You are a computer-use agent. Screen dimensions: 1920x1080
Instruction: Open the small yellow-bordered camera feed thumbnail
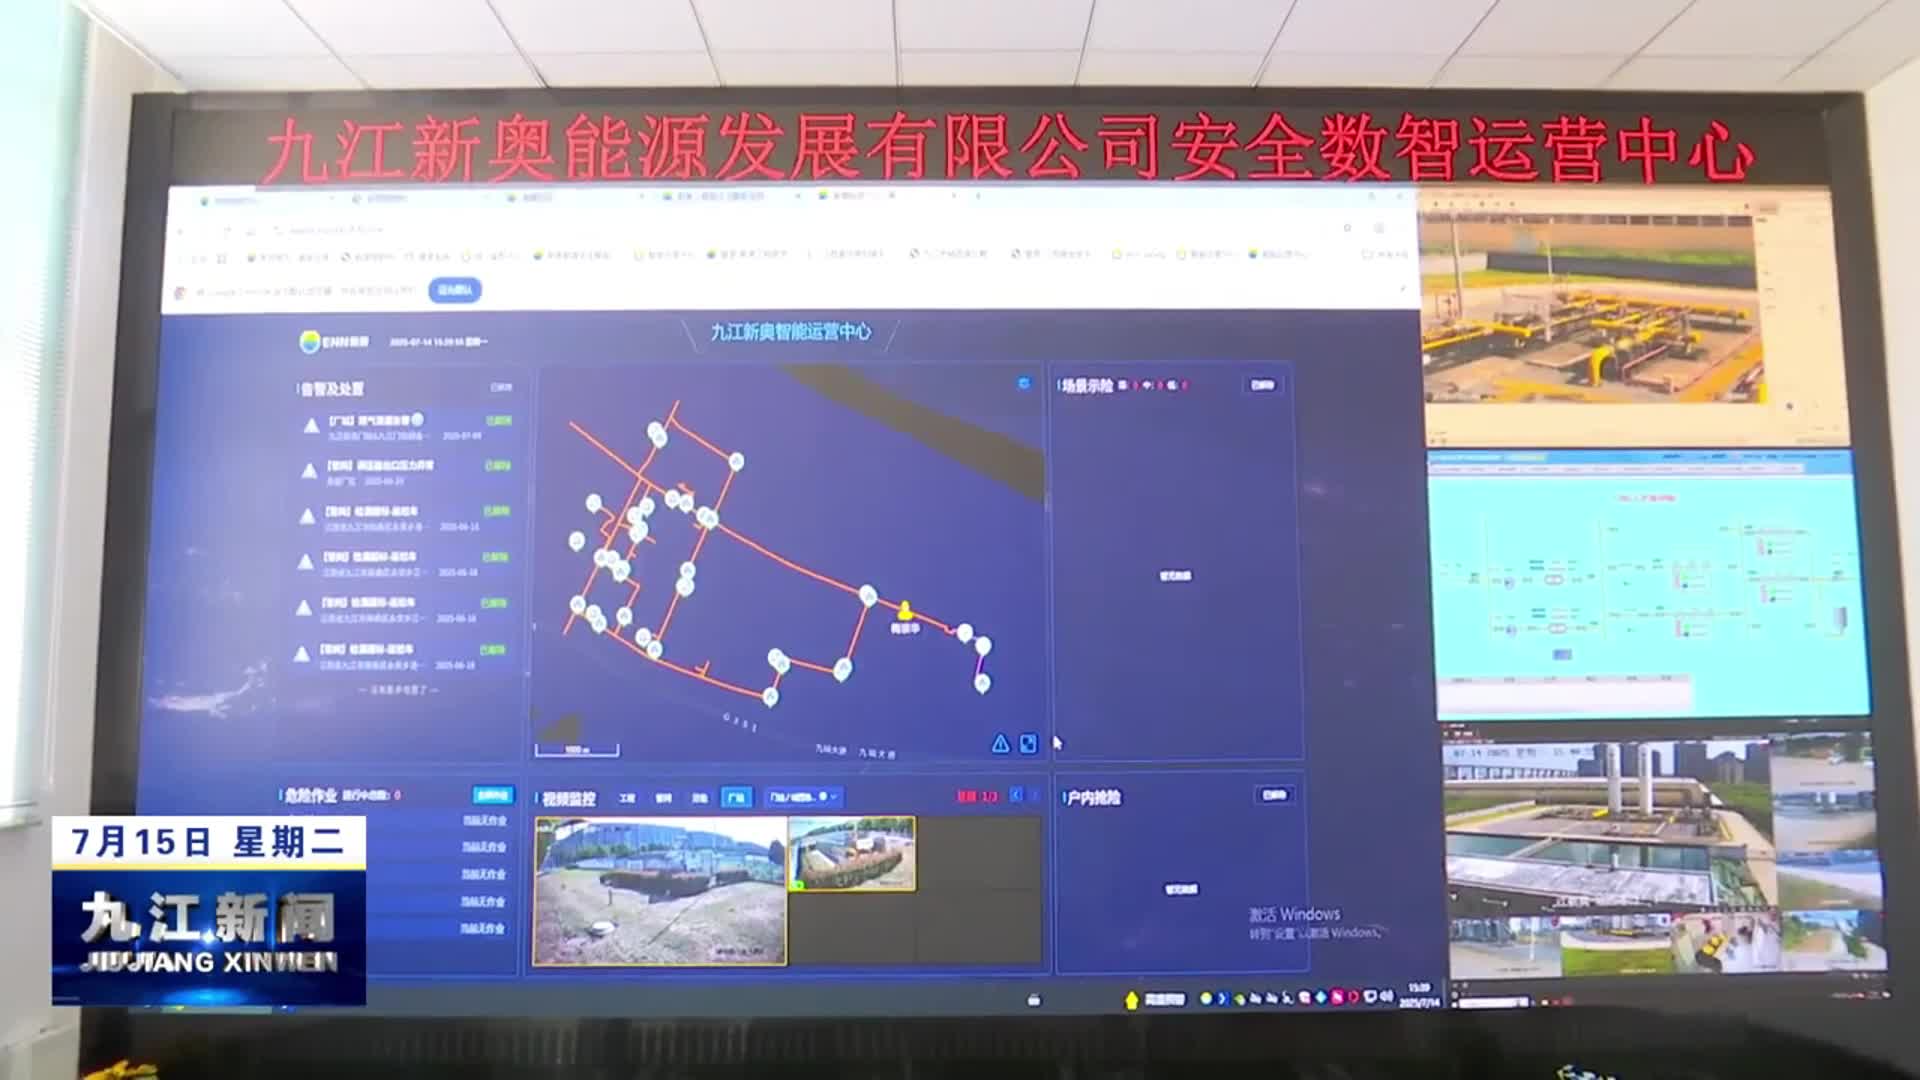[x=852, y=854]
